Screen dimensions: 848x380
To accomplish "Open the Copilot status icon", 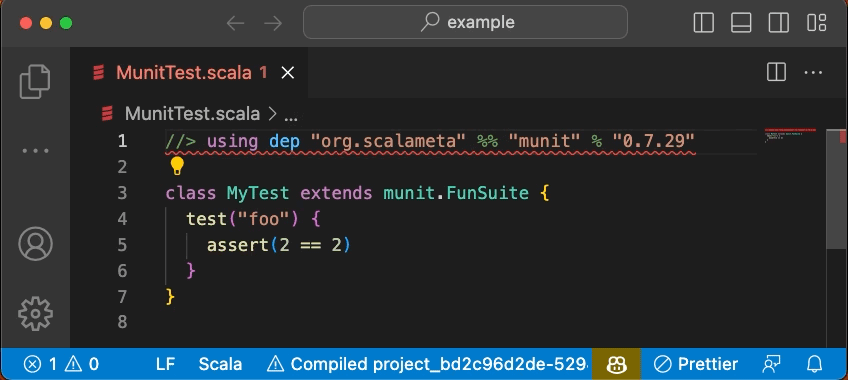I will pos(617,364).
